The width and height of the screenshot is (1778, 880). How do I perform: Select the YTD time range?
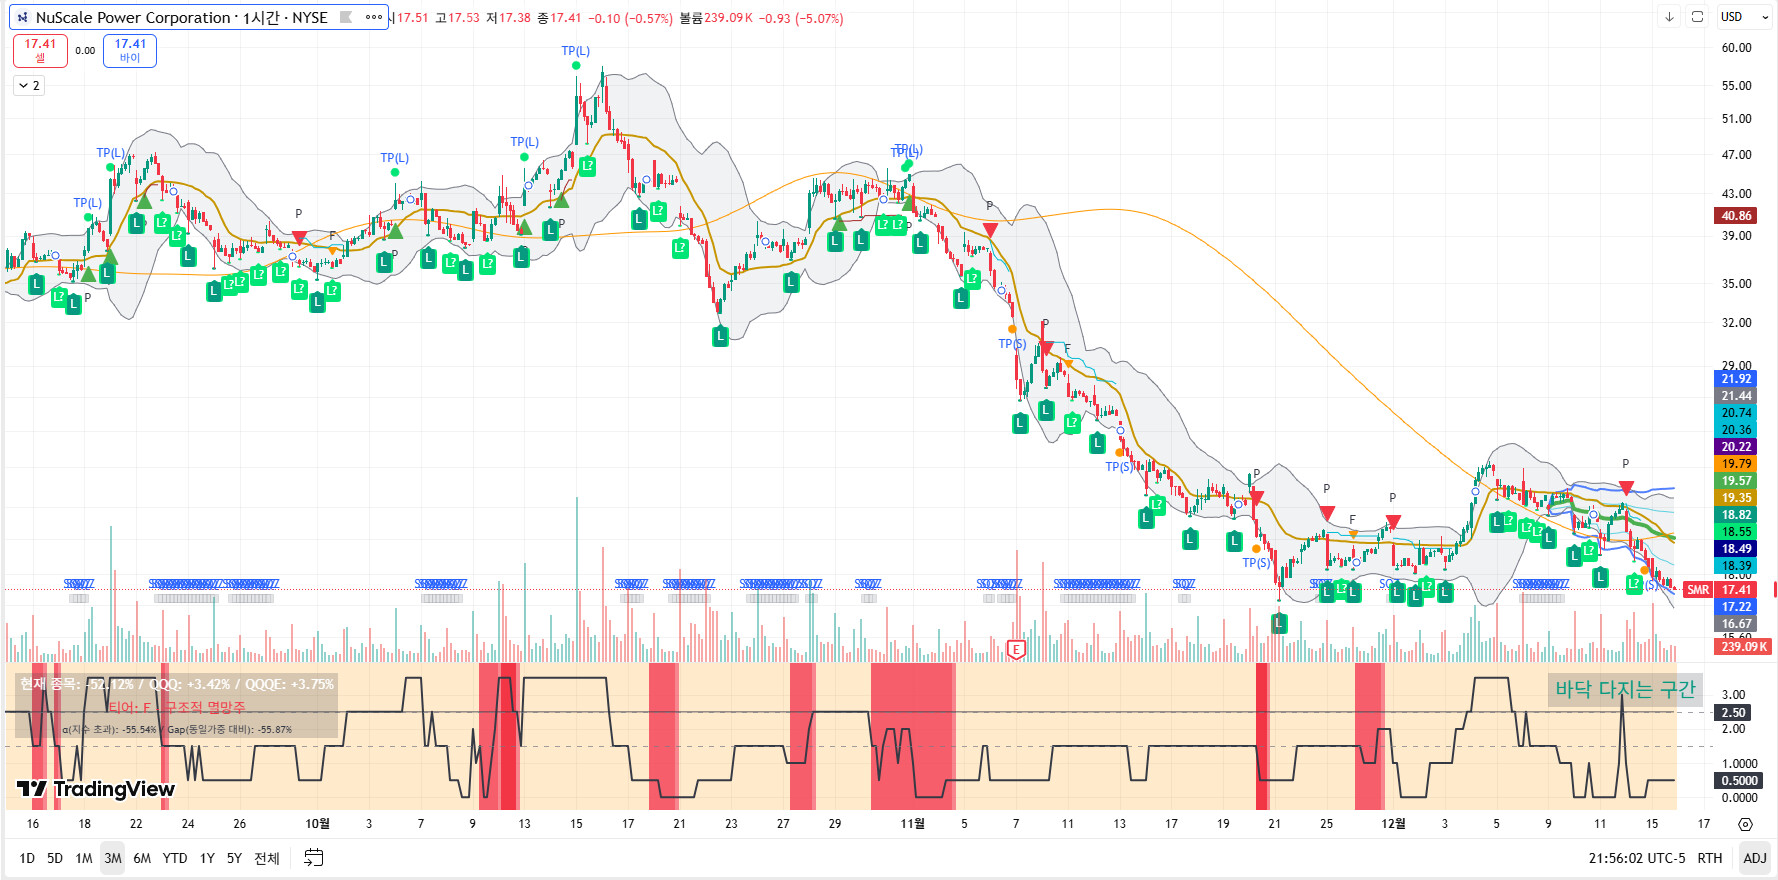pyautogui.click(x=175, y=858)
